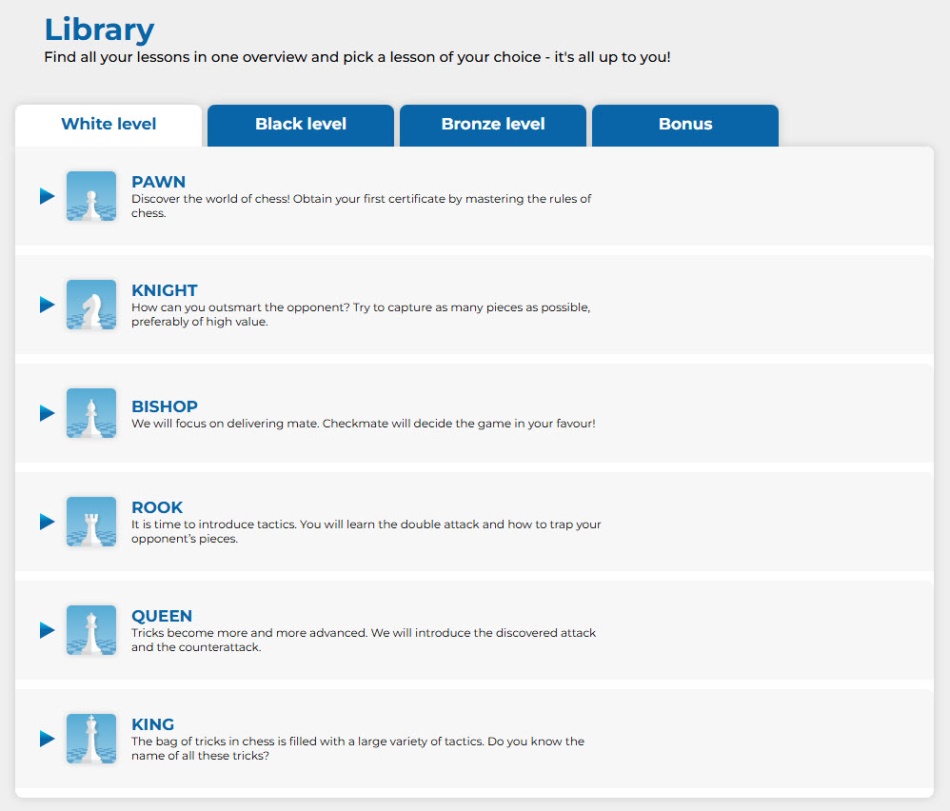Expand the Knight lesson arrow

(47, 304)
